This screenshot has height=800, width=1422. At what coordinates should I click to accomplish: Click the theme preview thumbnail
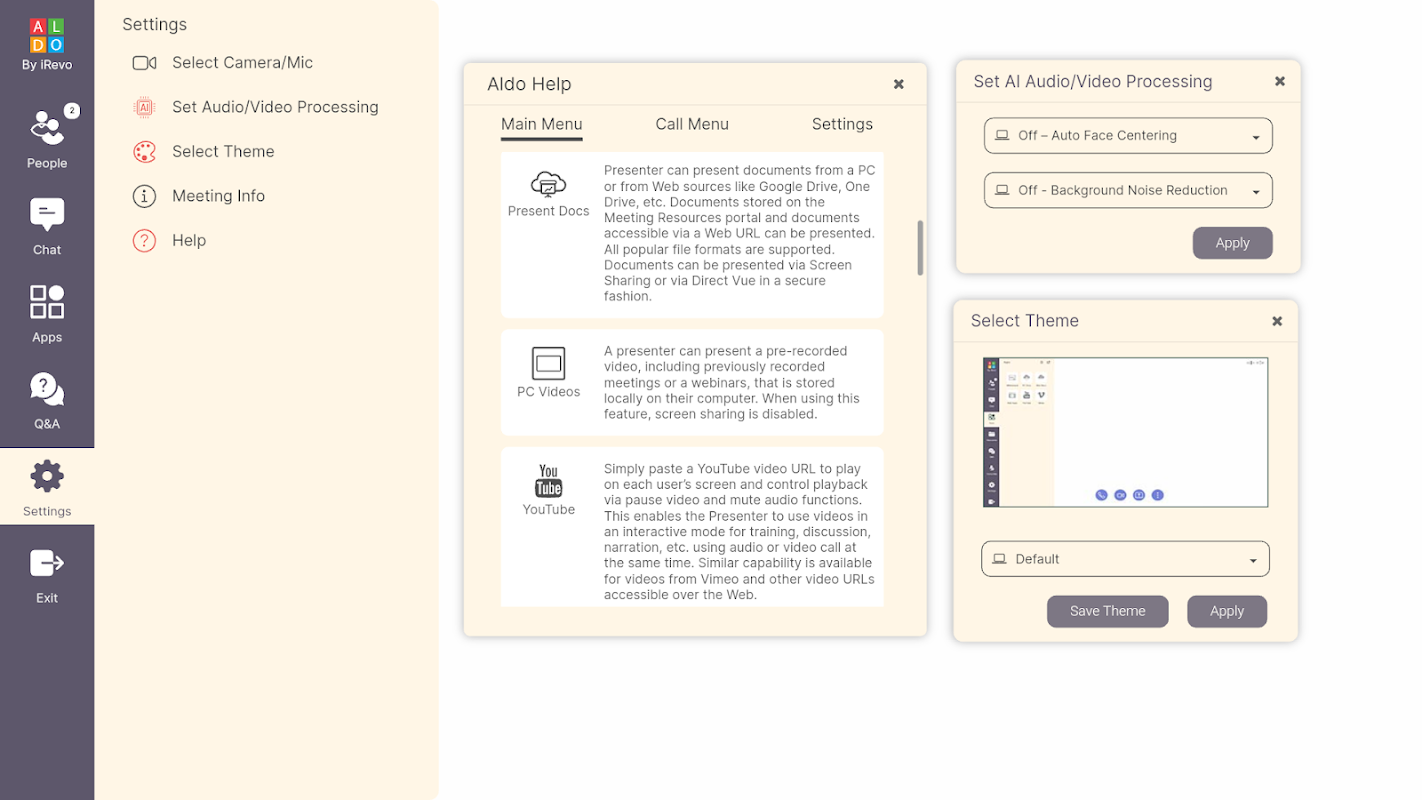click(x=1125, y=432)
